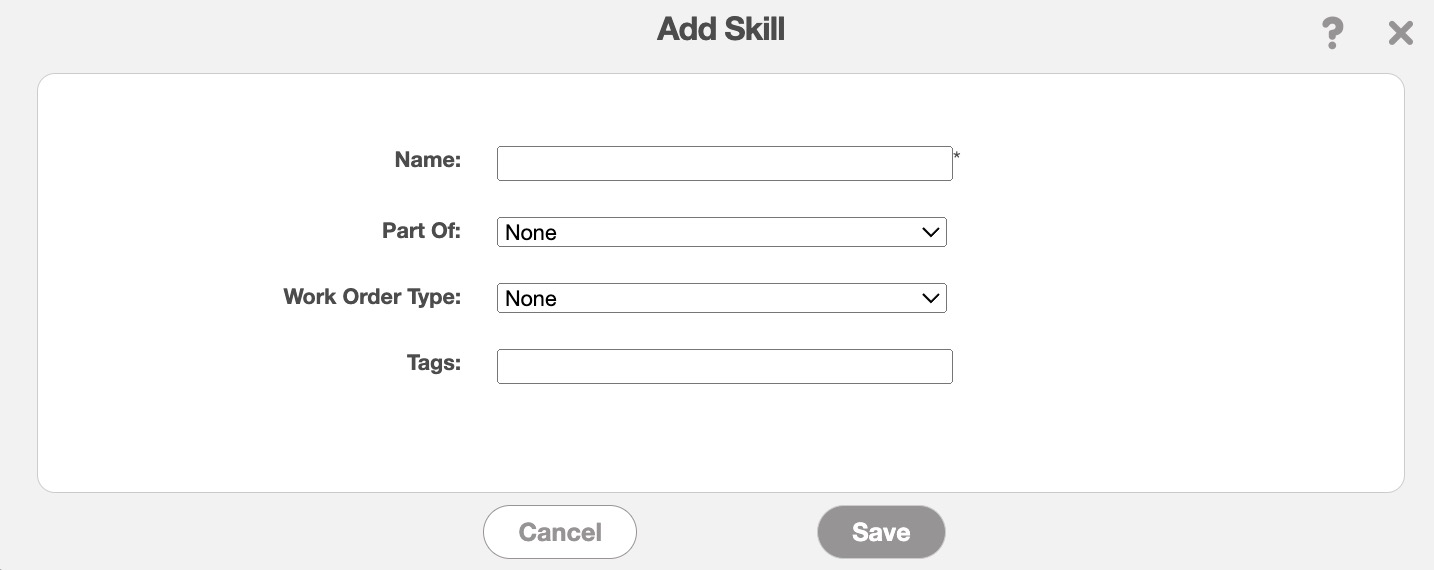
Task: Save the new skill
Action: coord(880,532)
